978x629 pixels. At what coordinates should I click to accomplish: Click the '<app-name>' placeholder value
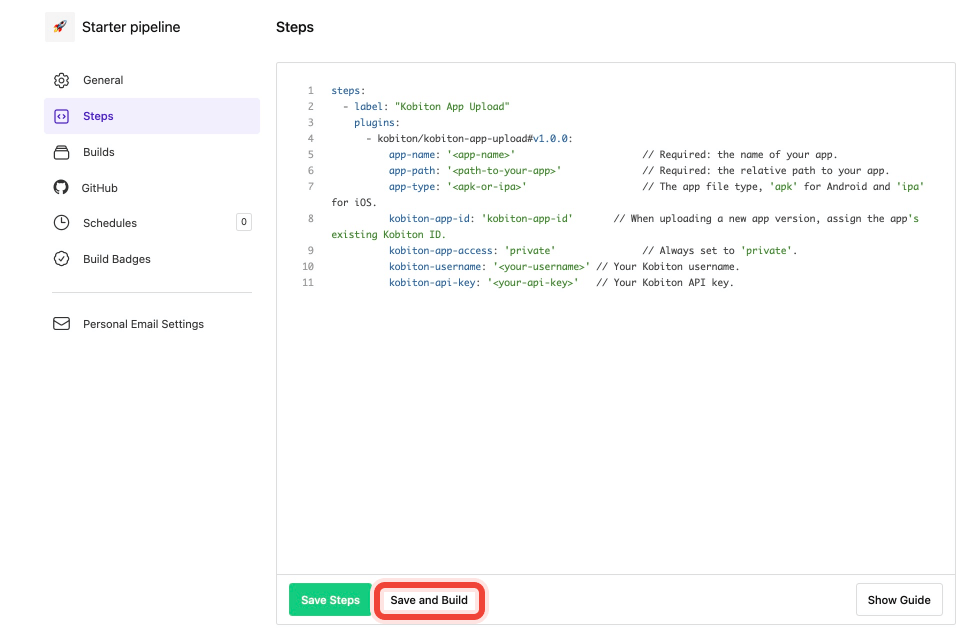pyautogui.click(x=481, y=155)
